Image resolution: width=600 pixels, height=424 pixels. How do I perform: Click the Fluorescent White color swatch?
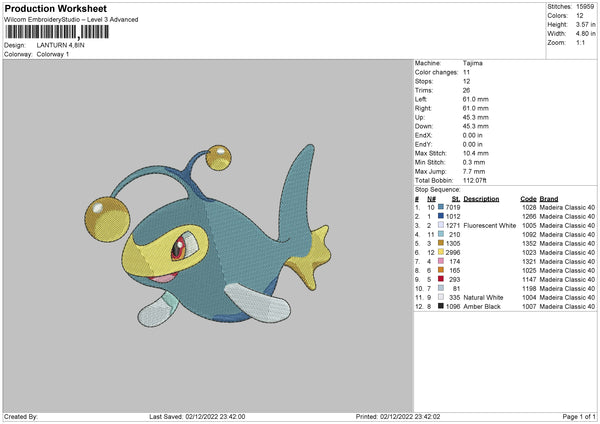[x=441, y=226]
